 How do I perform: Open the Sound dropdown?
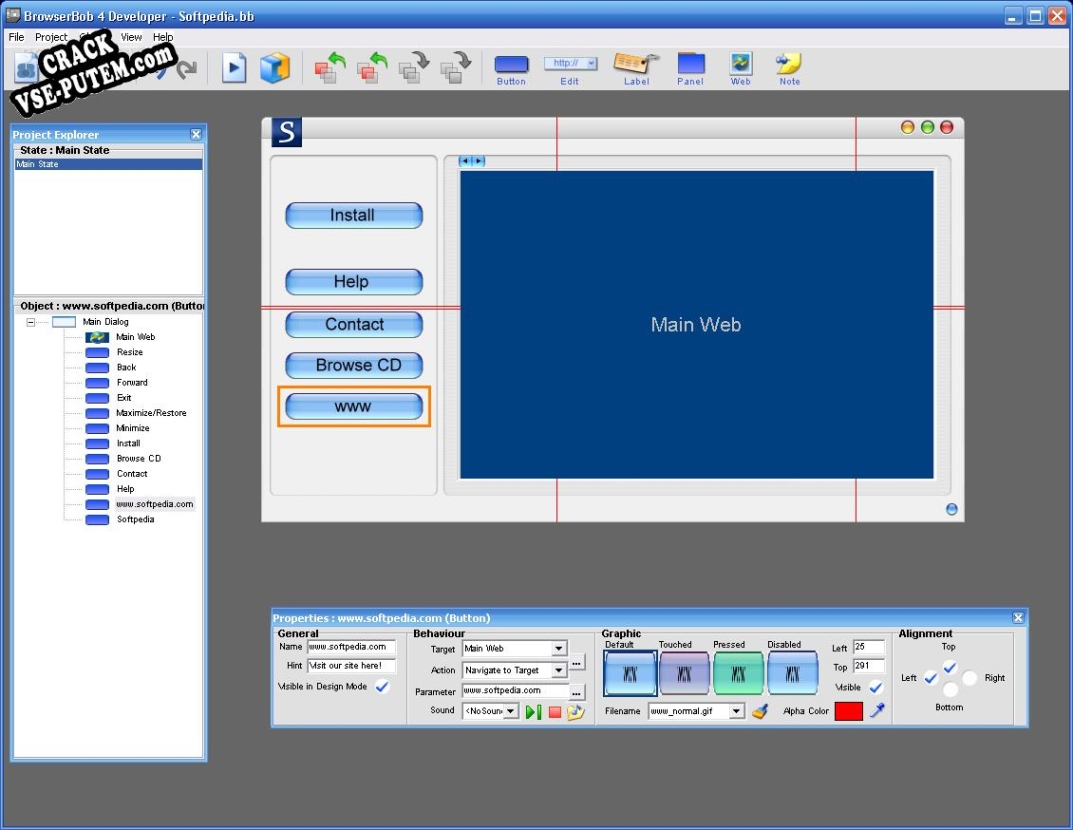[511, 711]
